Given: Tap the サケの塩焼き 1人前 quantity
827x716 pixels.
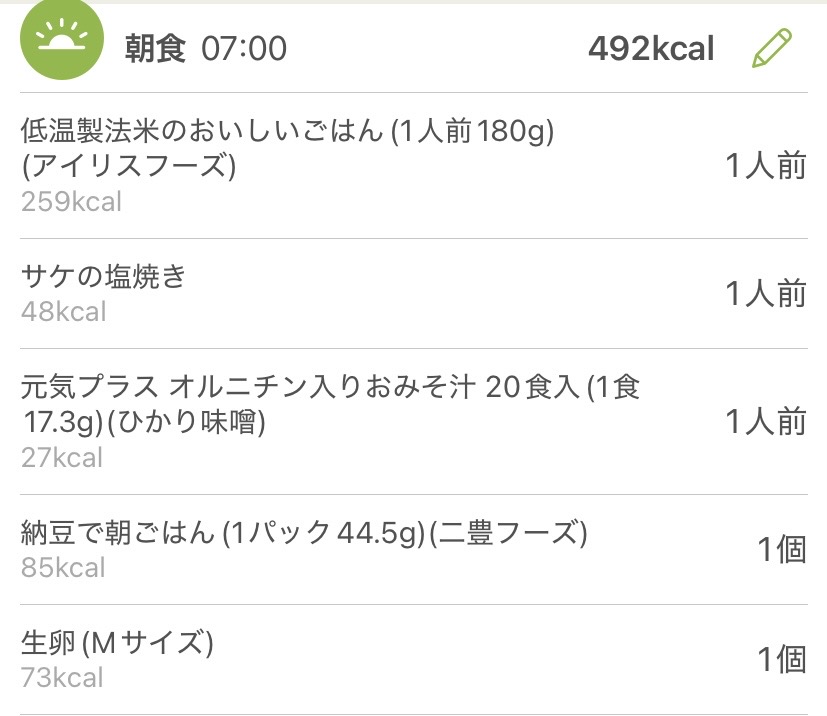Looking at the screenshot, I should point(765,294).
